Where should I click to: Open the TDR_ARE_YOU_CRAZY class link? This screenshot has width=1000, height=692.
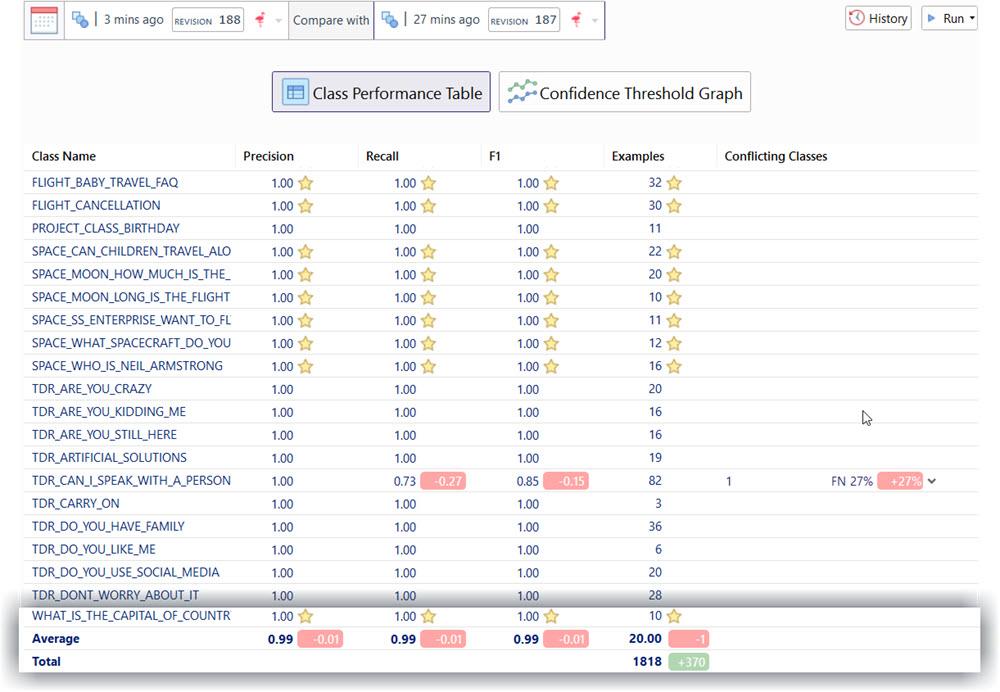click(92, 389)
